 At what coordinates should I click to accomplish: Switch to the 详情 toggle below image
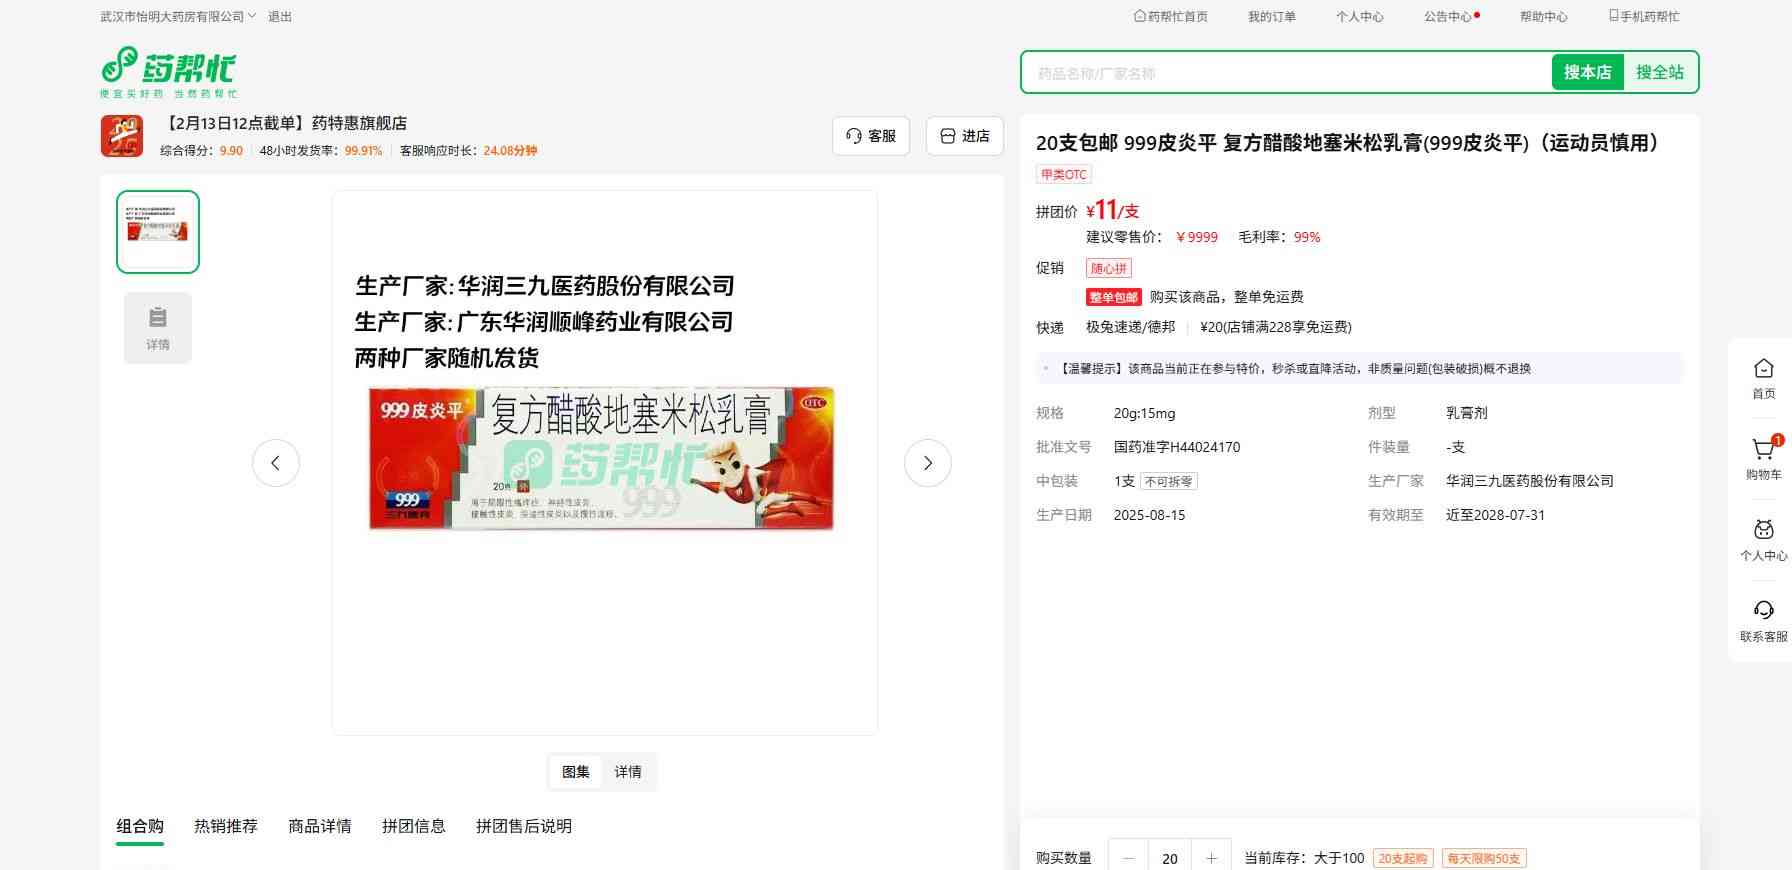point(628,772)
